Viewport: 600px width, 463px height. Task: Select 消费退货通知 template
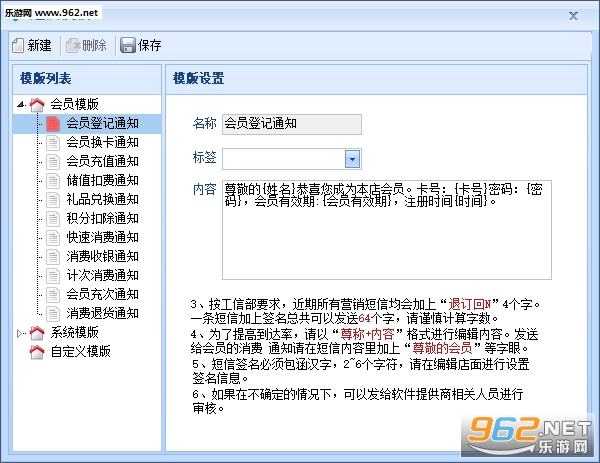(103, 313)
